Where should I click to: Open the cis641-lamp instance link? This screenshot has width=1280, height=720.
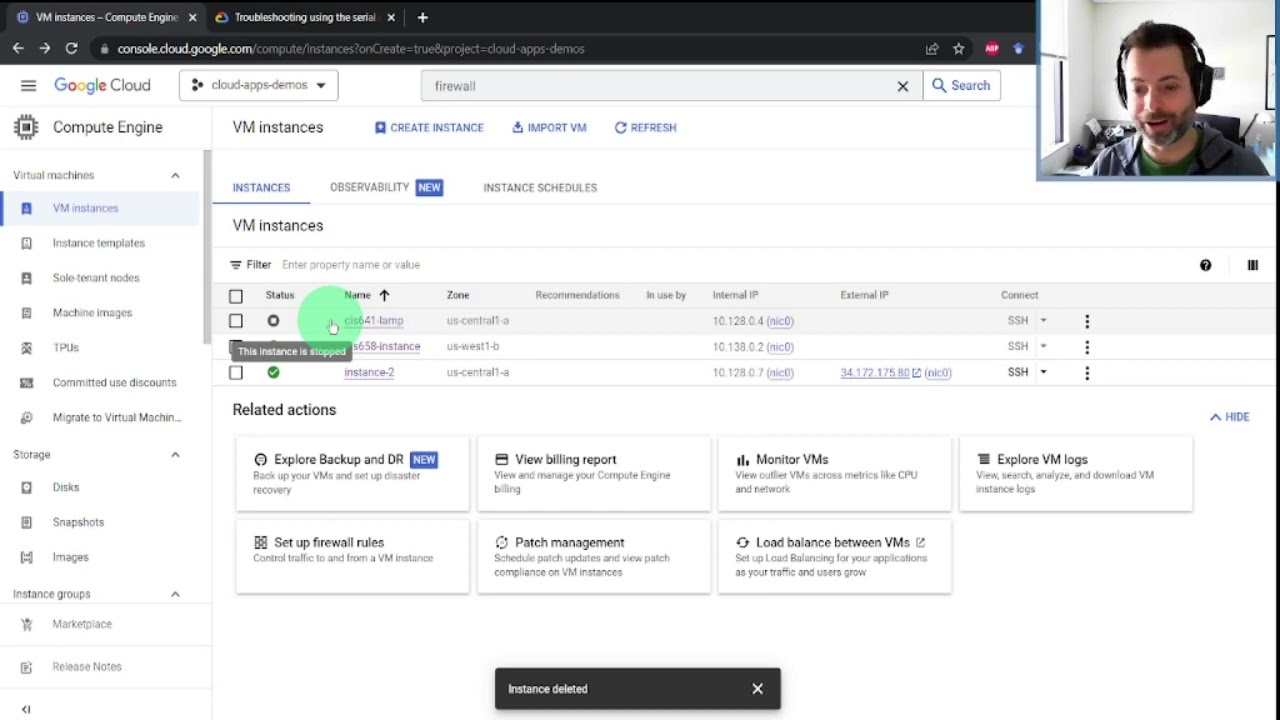click(x=374, y=321)
